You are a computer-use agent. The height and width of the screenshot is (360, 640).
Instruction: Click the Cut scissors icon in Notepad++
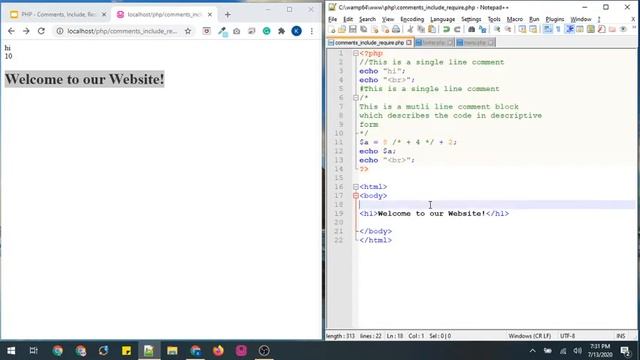point(411,29)
